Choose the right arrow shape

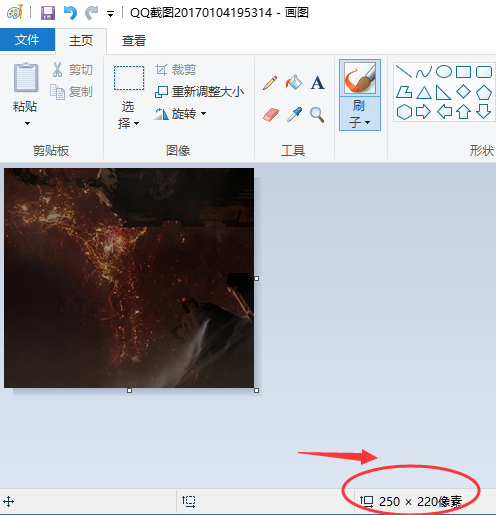click(423, 112)
